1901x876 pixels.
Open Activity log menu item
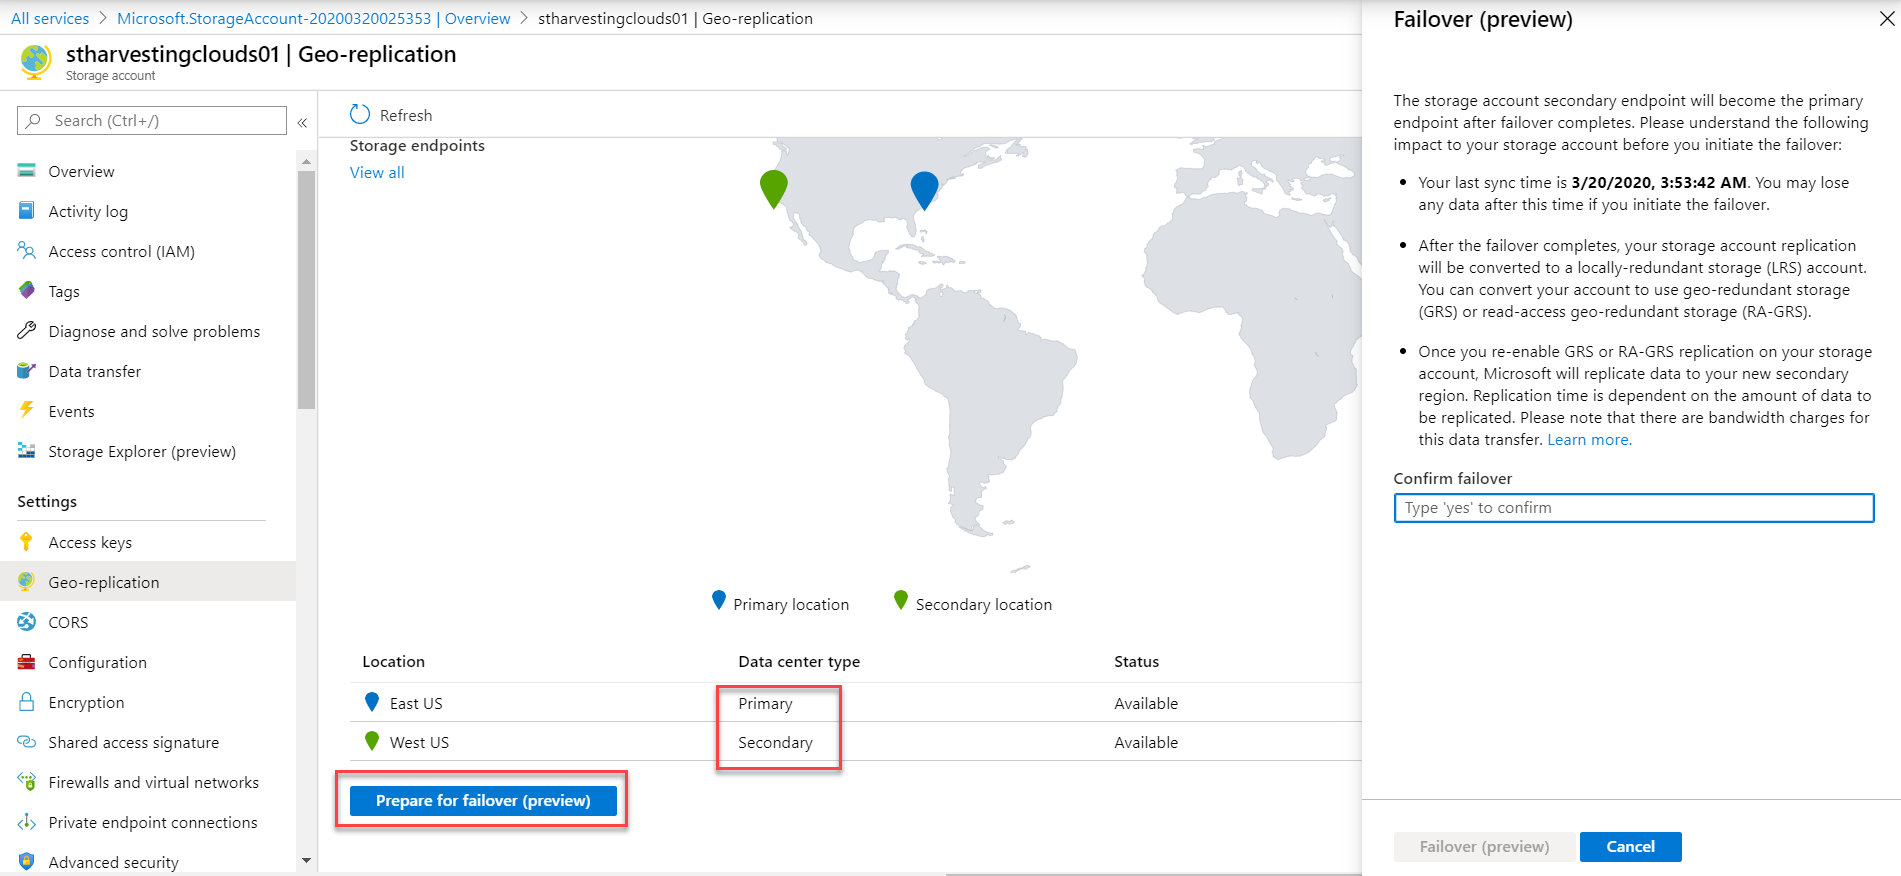148,211
